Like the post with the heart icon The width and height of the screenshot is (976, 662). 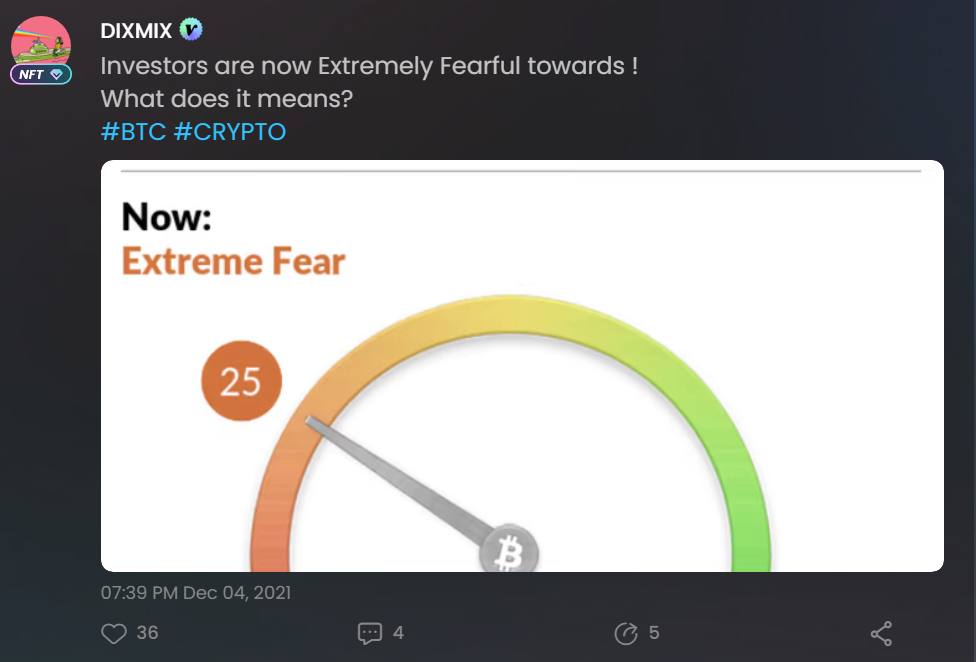(x=113, y=633)
